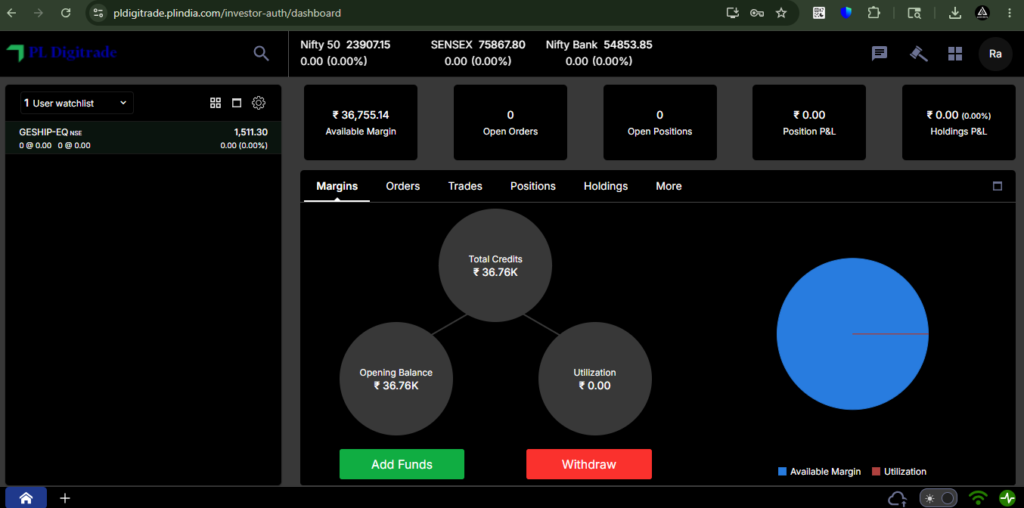Open the messages chat icon

coord(880,54)
